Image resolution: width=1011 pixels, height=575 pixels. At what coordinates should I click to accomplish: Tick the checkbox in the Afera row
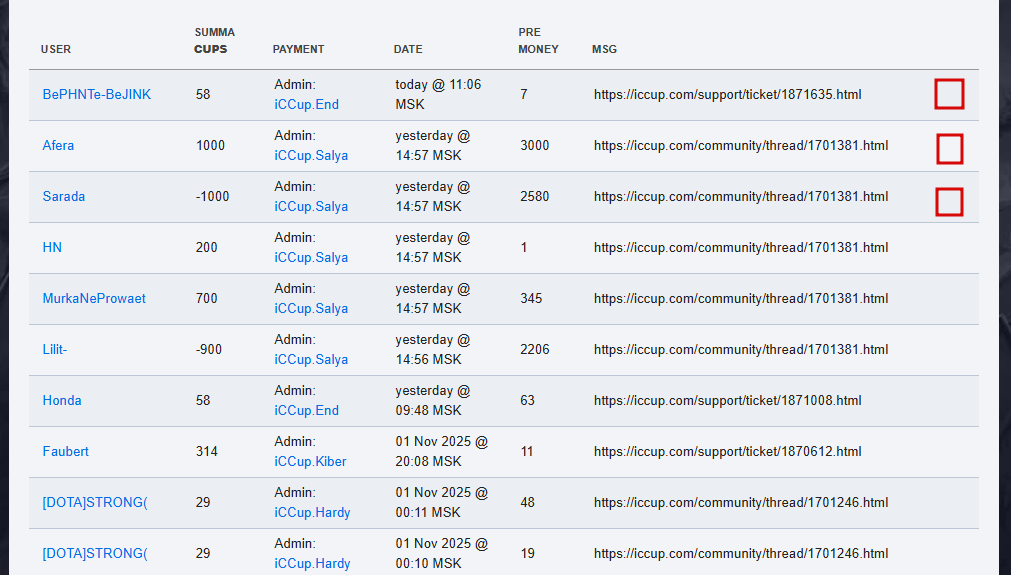949,149
